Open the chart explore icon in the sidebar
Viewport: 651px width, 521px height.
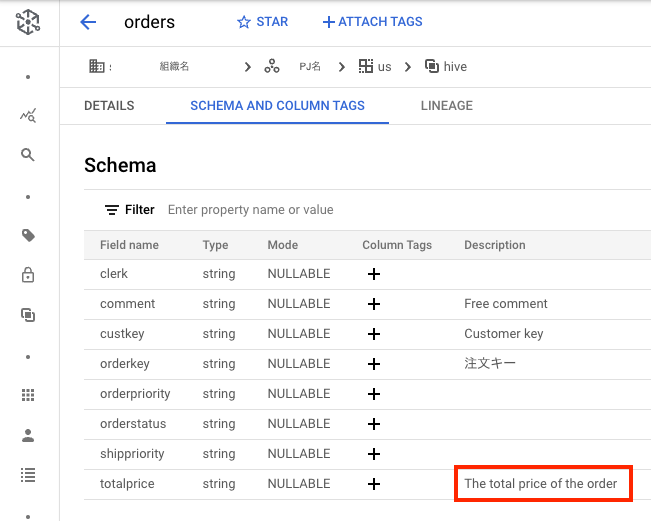(28, 116)
